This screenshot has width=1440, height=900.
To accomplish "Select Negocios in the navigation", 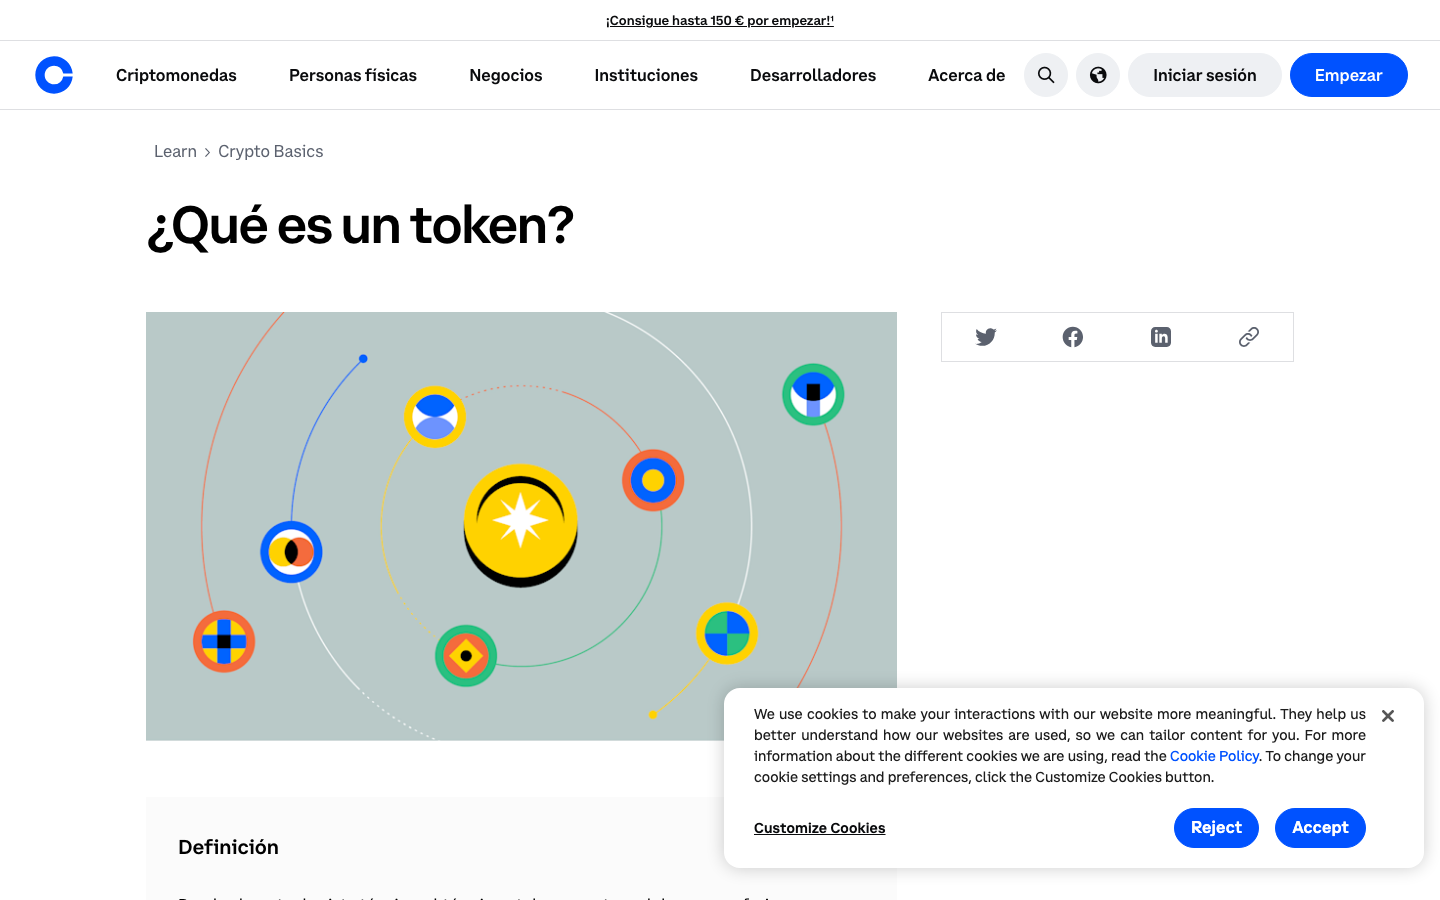I will click(x=505, y=75).
